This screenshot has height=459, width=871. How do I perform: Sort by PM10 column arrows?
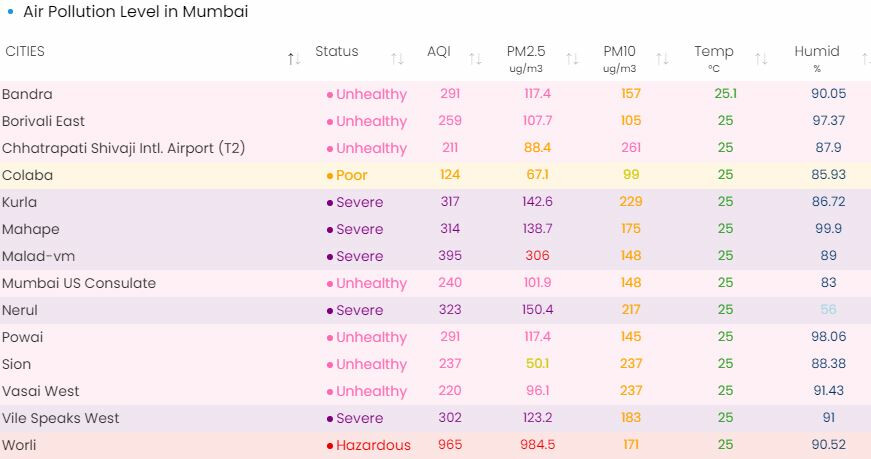pos(662,59)
